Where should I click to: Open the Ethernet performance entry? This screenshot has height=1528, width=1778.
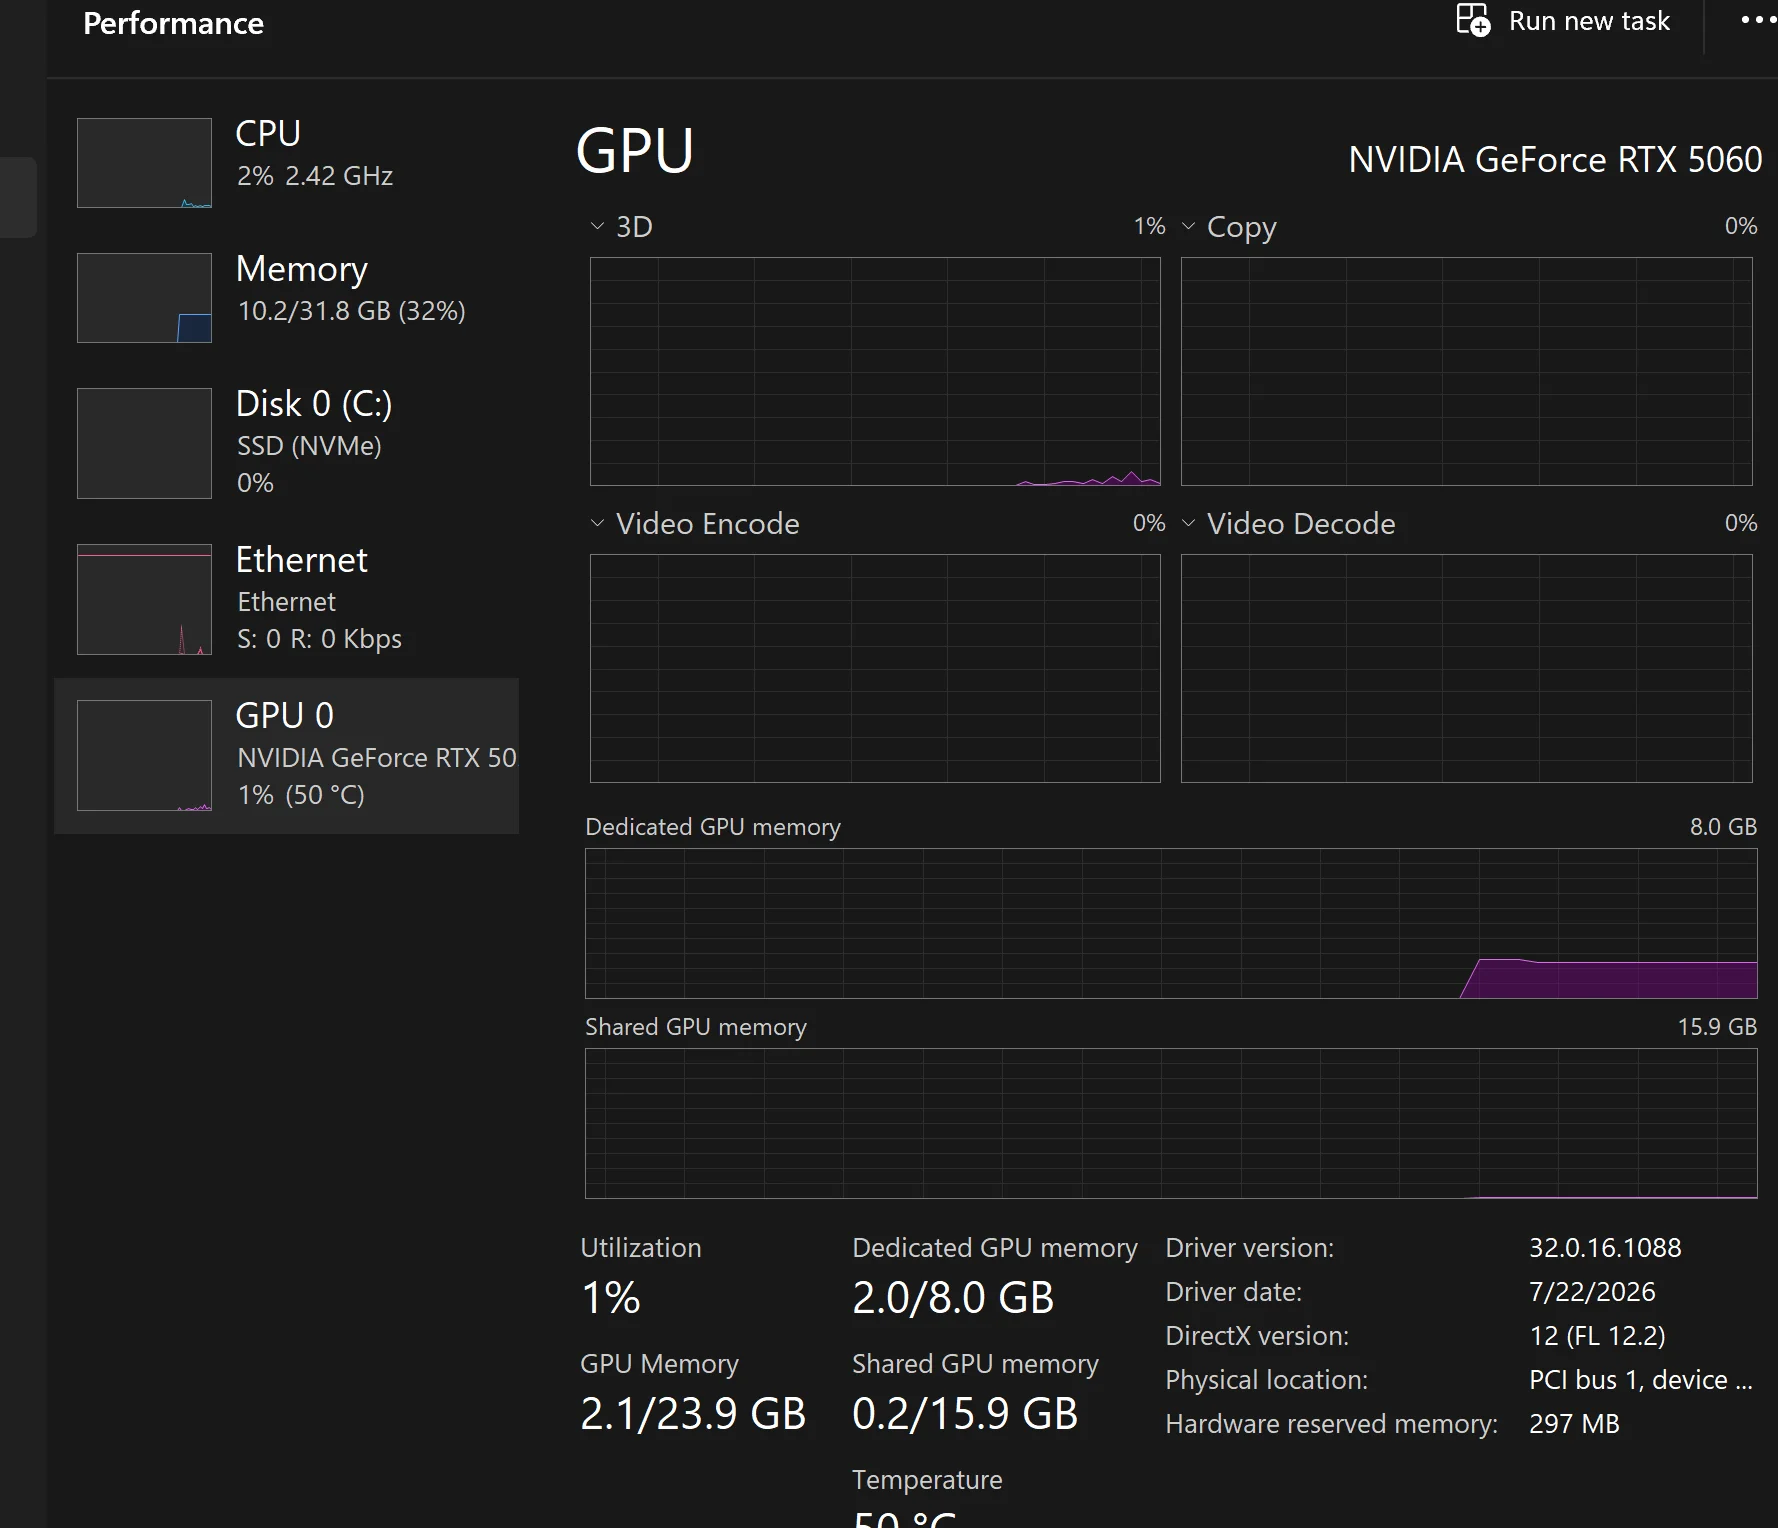(286, 599)
